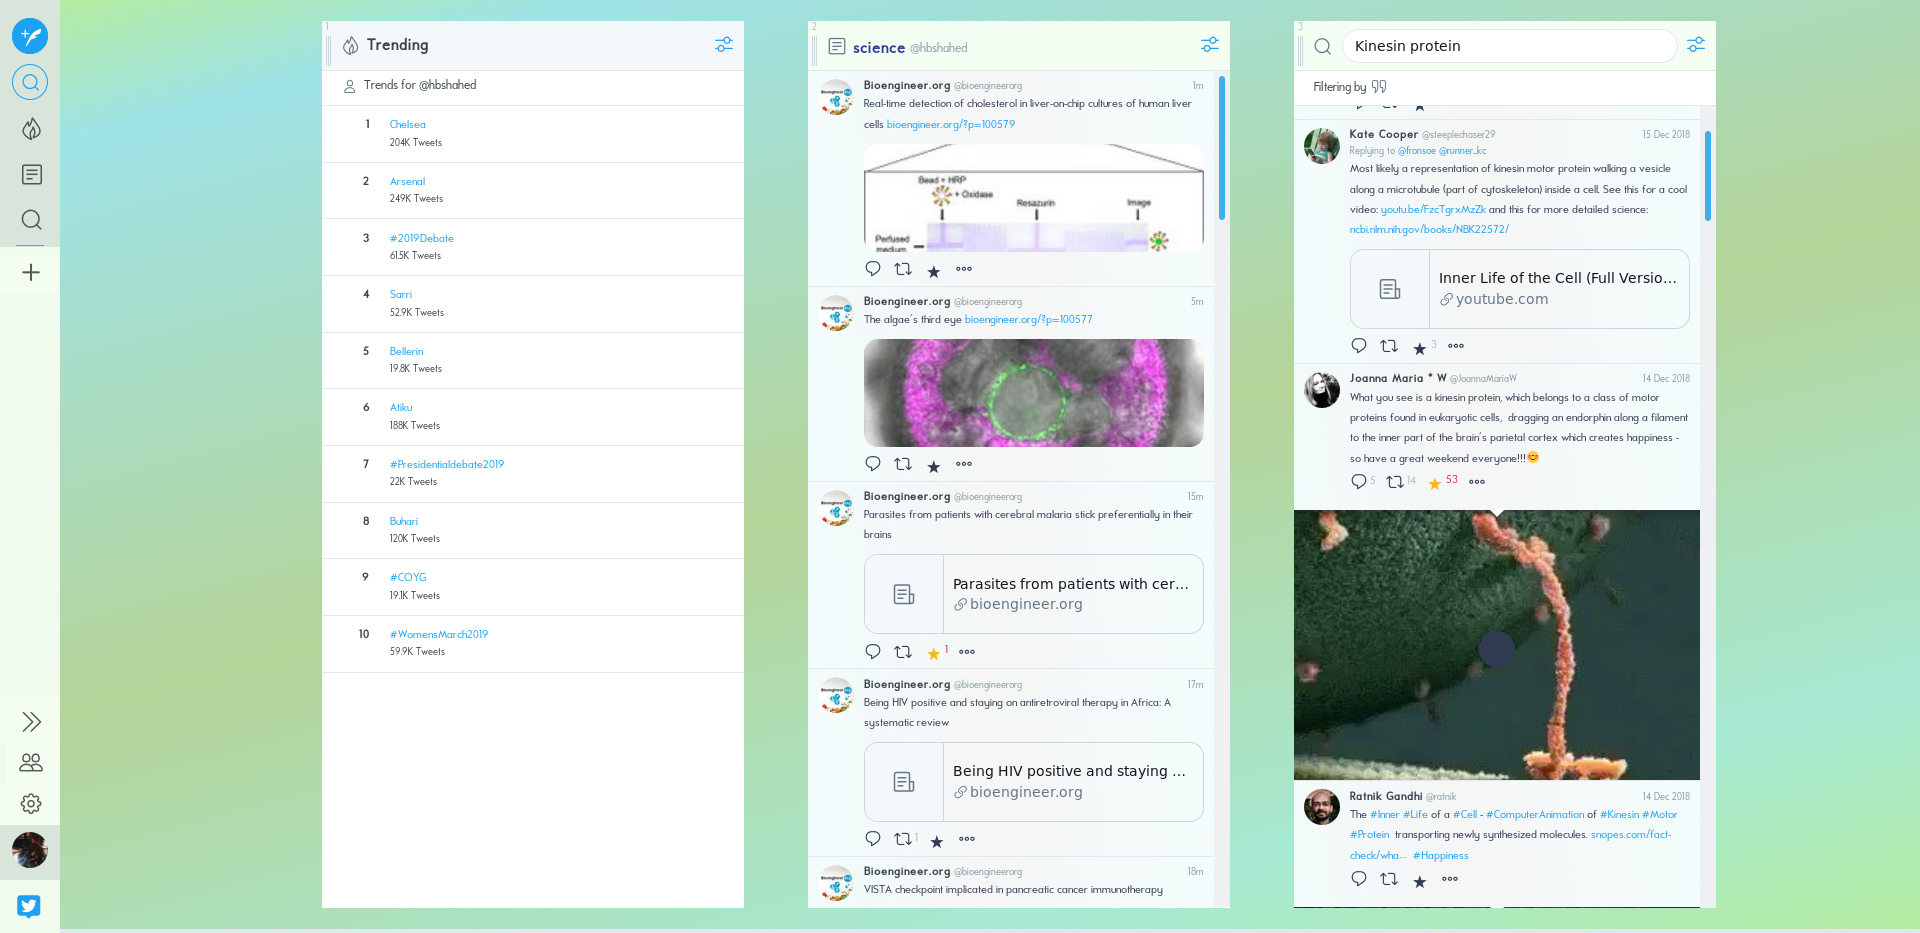Expand the sidebar with double chevron
This screenshot has height=933, width=1920.
click(x=31, y=722)
